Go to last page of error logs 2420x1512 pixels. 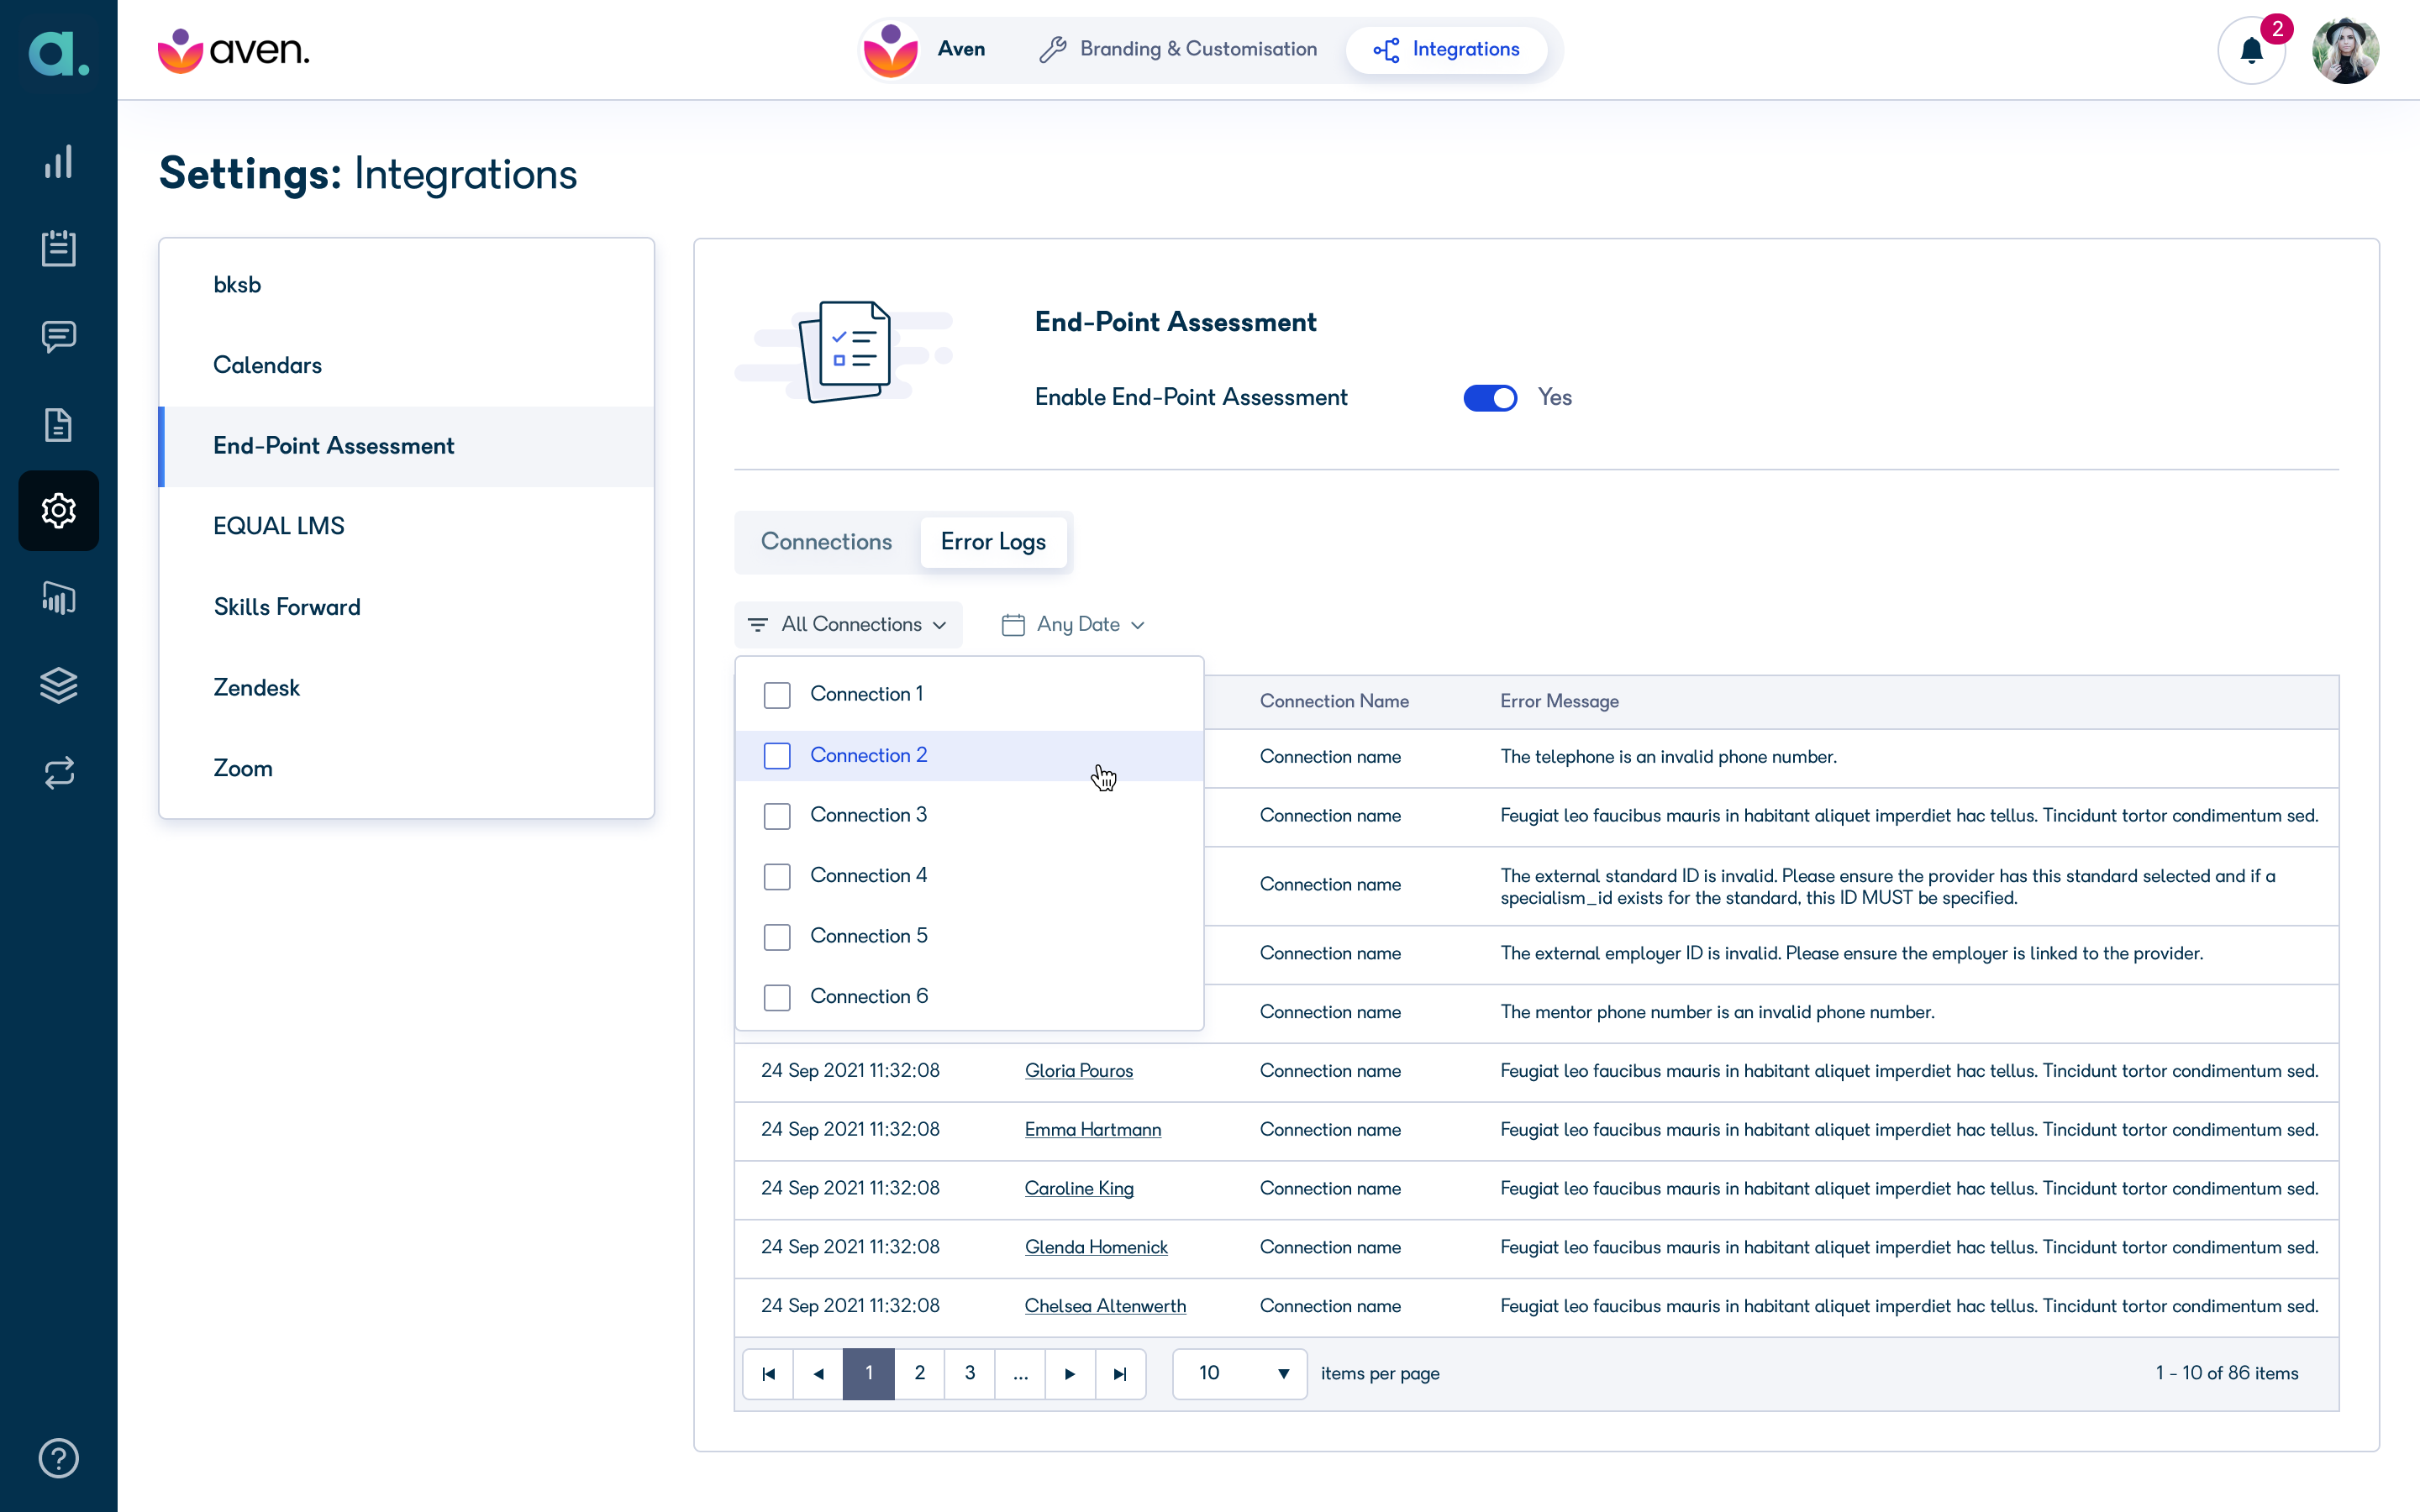click(x=1120, y=1373)
